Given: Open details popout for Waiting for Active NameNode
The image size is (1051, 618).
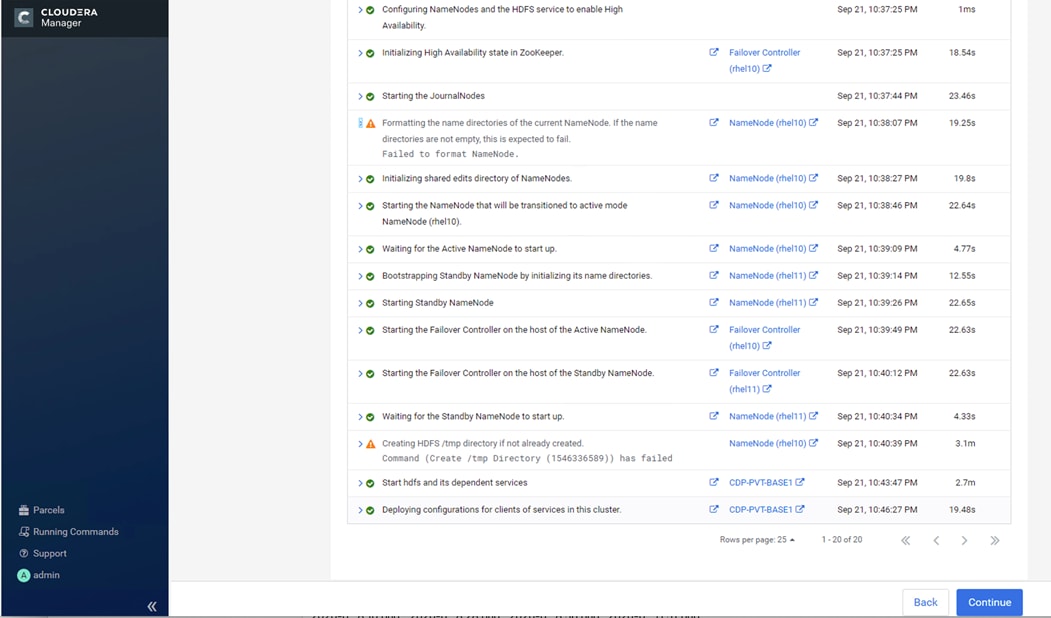Looking at the screenshot, I should coord(714,248).
